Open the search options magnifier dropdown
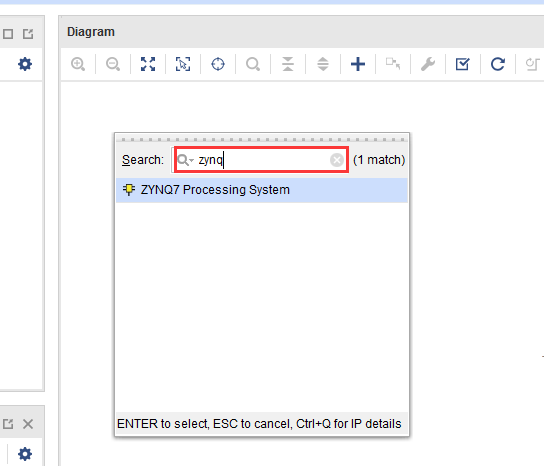The height and width of the screenshot is (466, 544). (x=185, y=160)
